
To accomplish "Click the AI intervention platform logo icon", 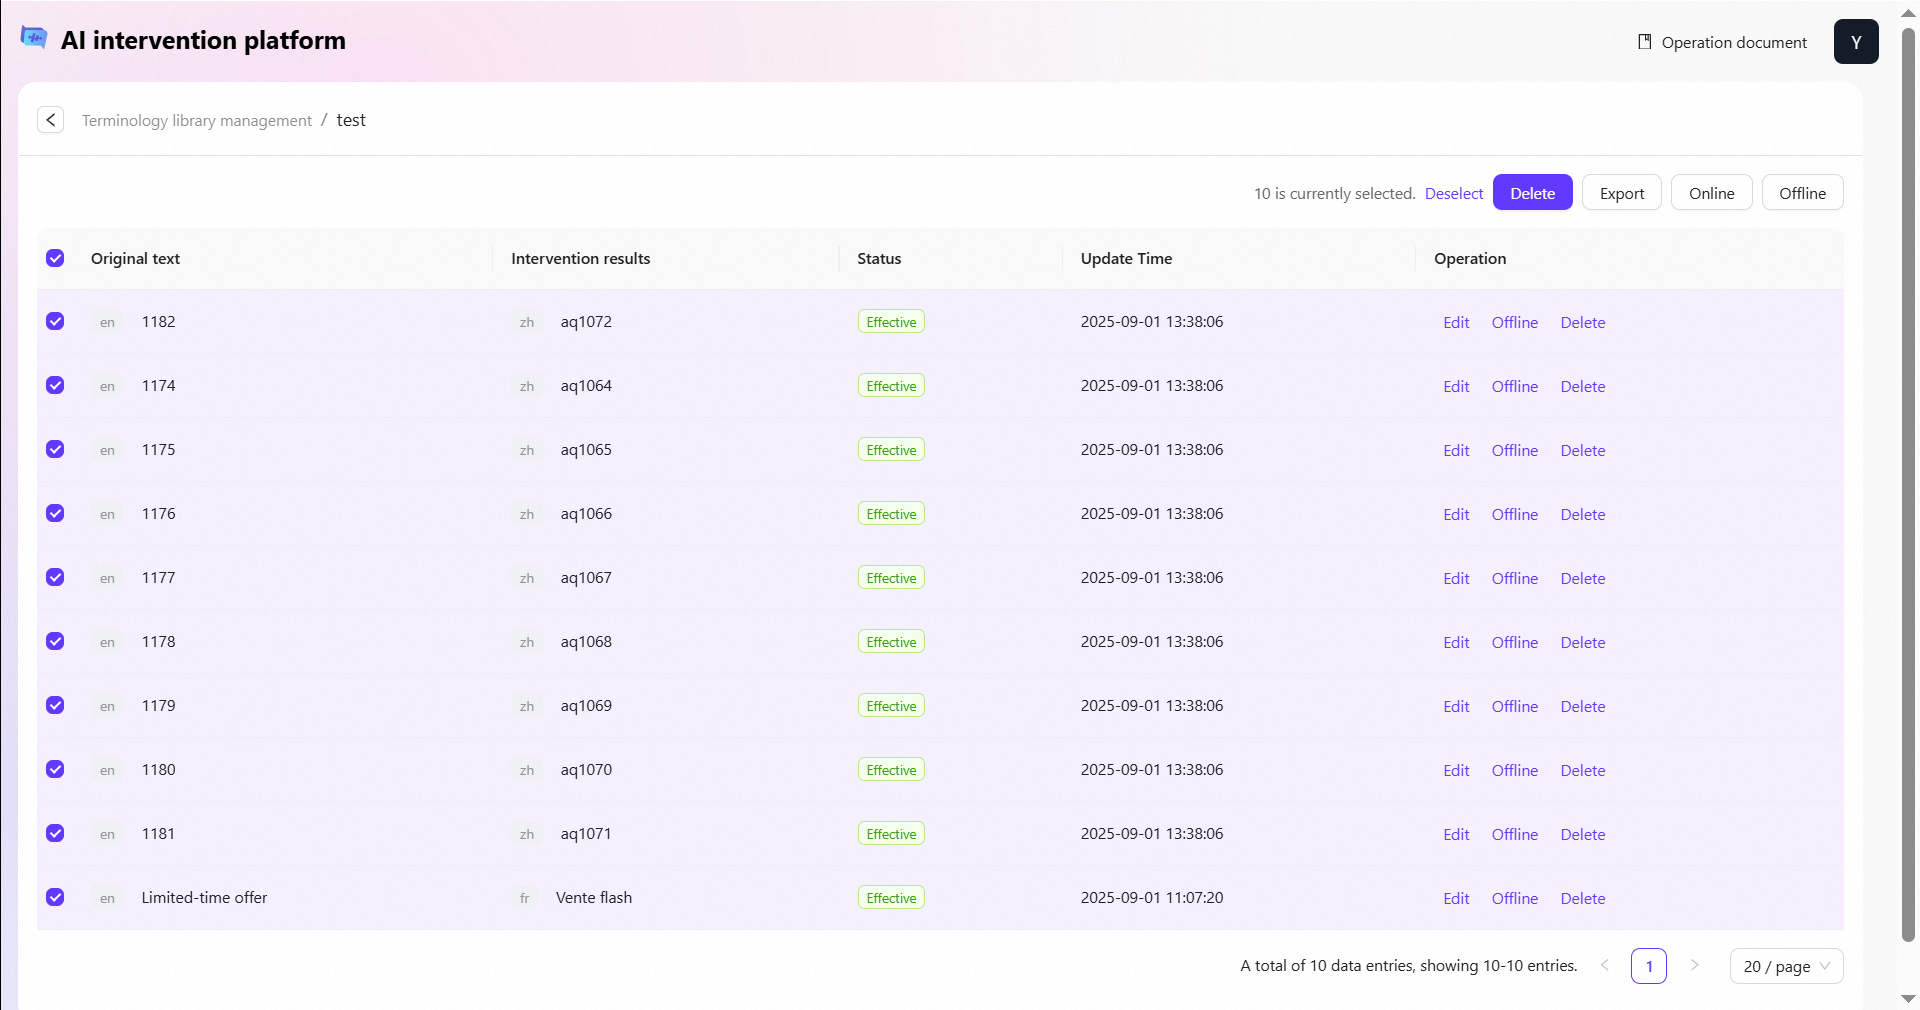I will click(34, 38).
